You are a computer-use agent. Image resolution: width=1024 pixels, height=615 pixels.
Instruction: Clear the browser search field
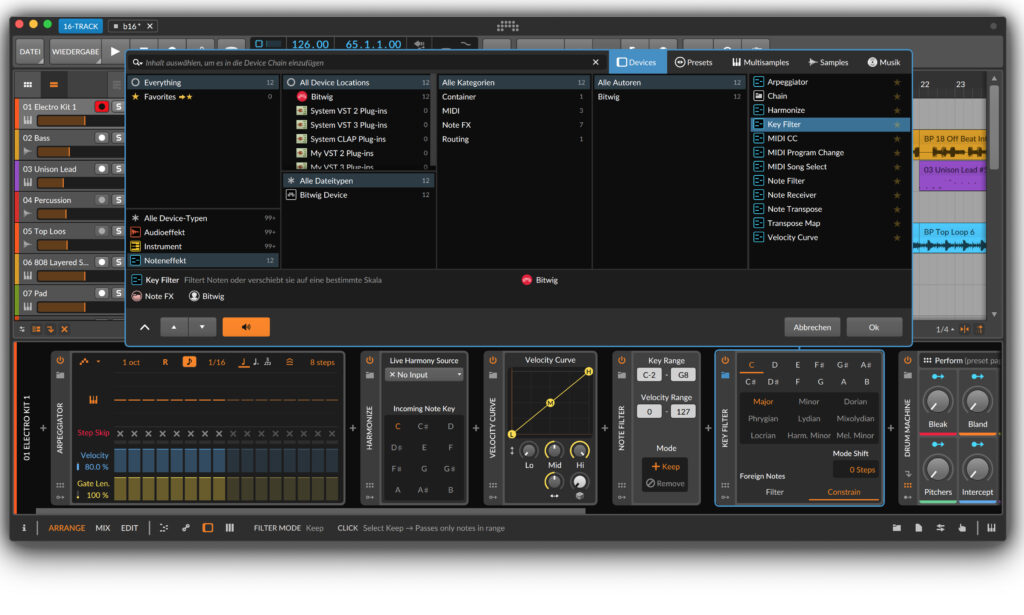click(596, 63)
